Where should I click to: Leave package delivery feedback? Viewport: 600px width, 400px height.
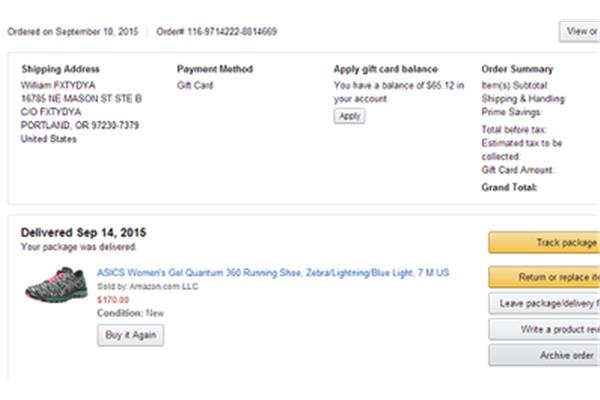544,304
